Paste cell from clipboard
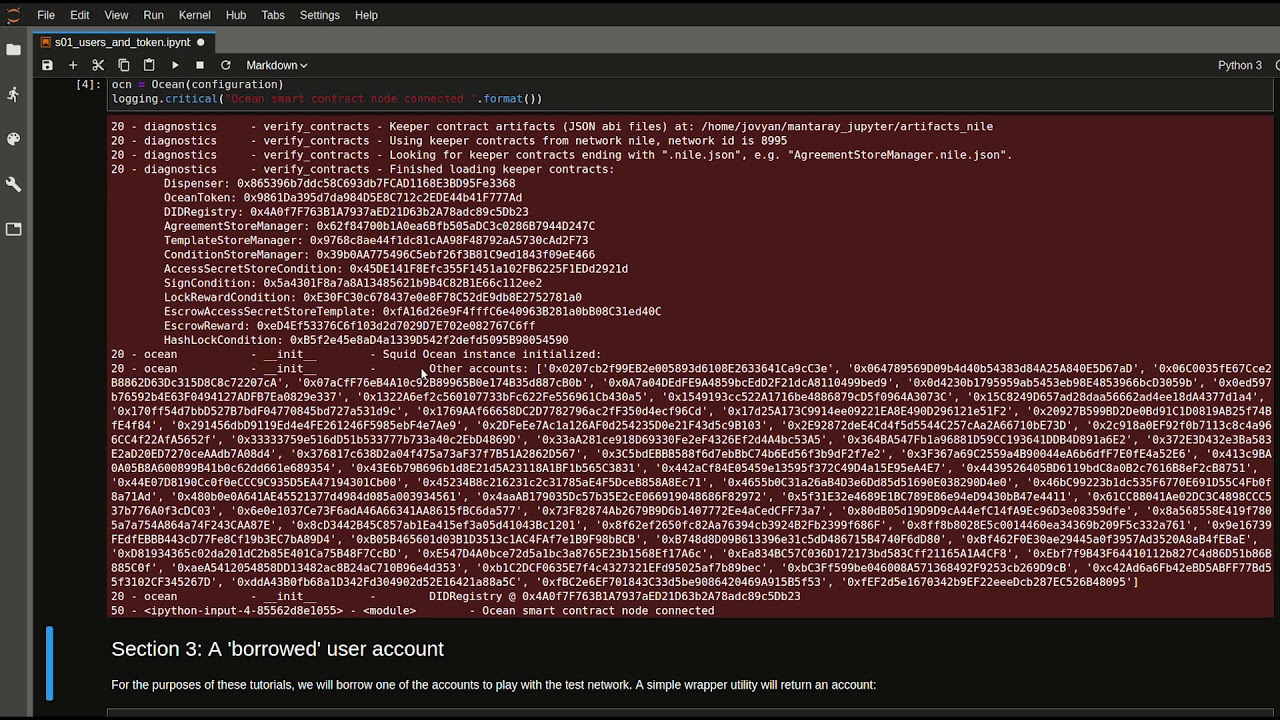The width and height of the screenshot is (1280, 720). pos(149,65)
